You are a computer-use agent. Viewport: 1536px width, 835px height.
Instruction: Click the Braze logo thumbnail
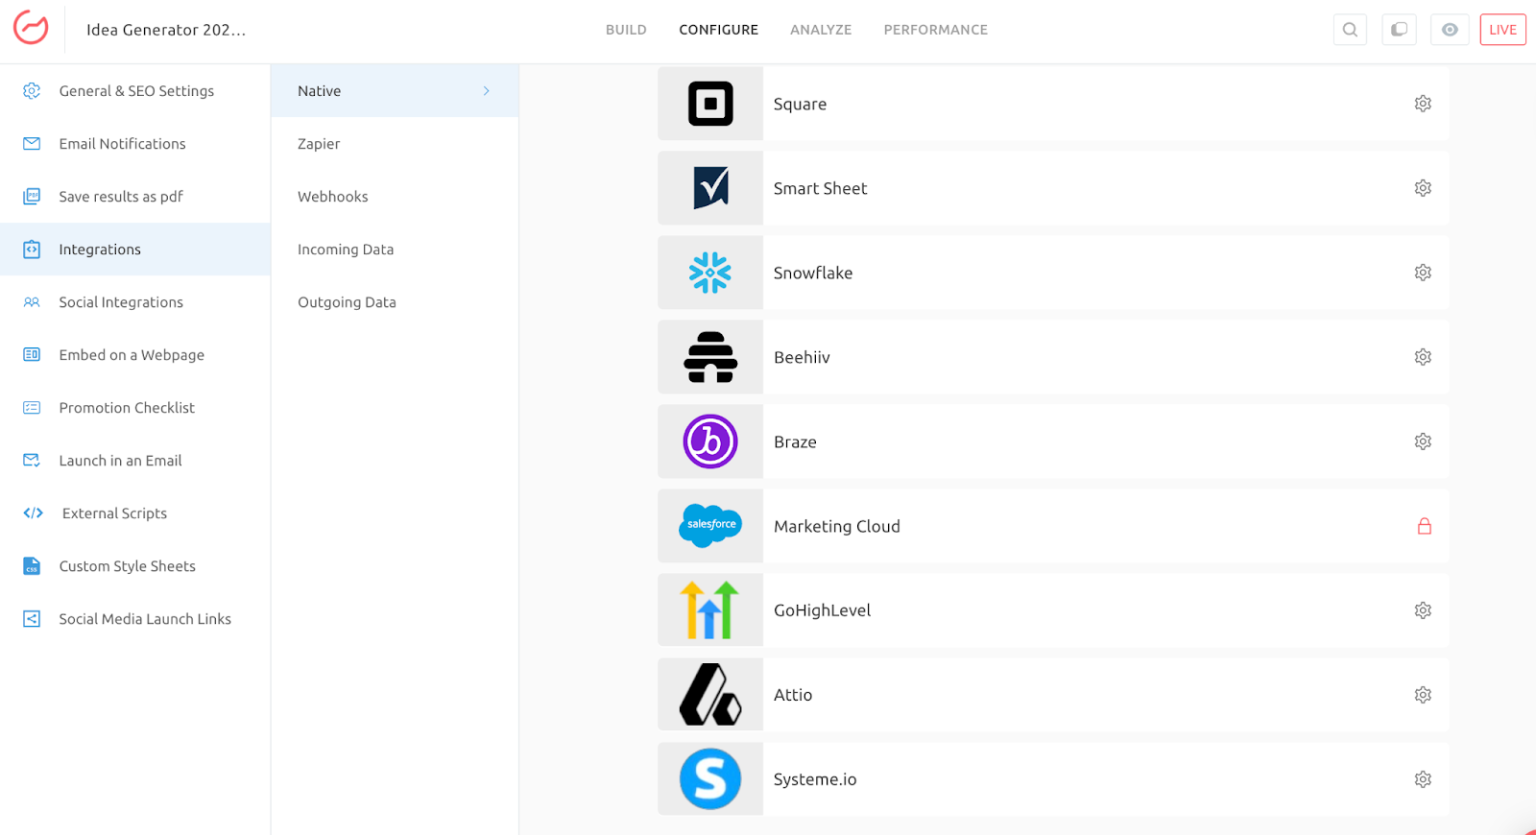(x=710, y=442)
